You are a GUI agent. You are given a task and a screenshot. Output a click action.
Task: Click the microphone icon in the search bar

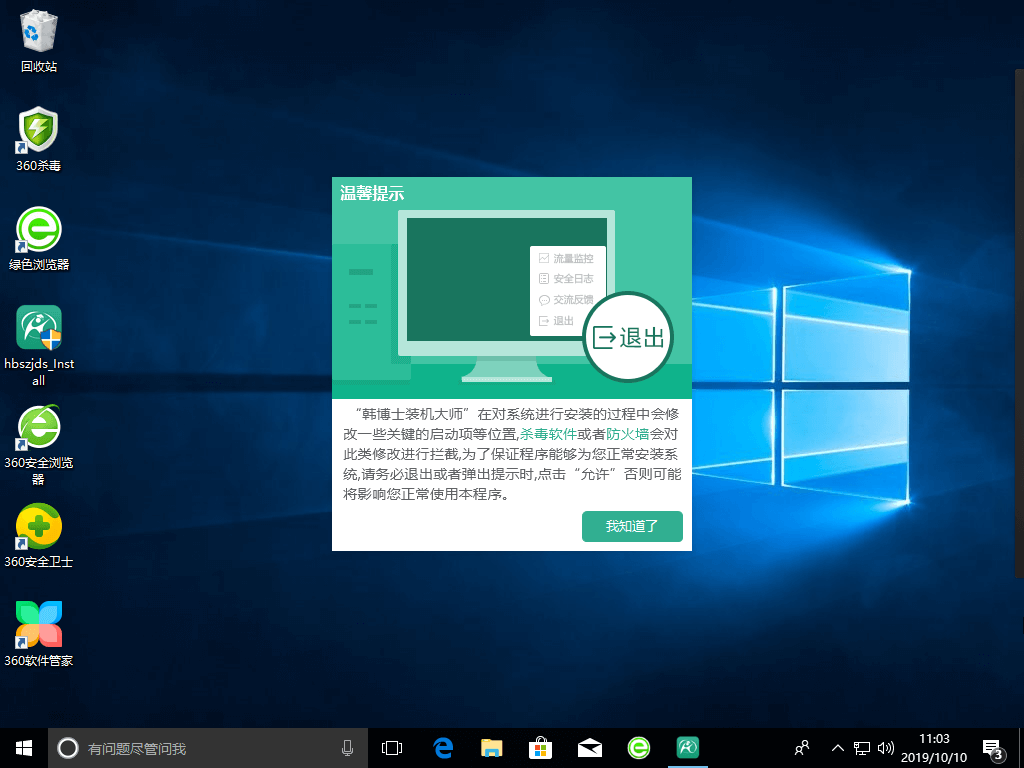pyautogui.click(x=348, y=747)
